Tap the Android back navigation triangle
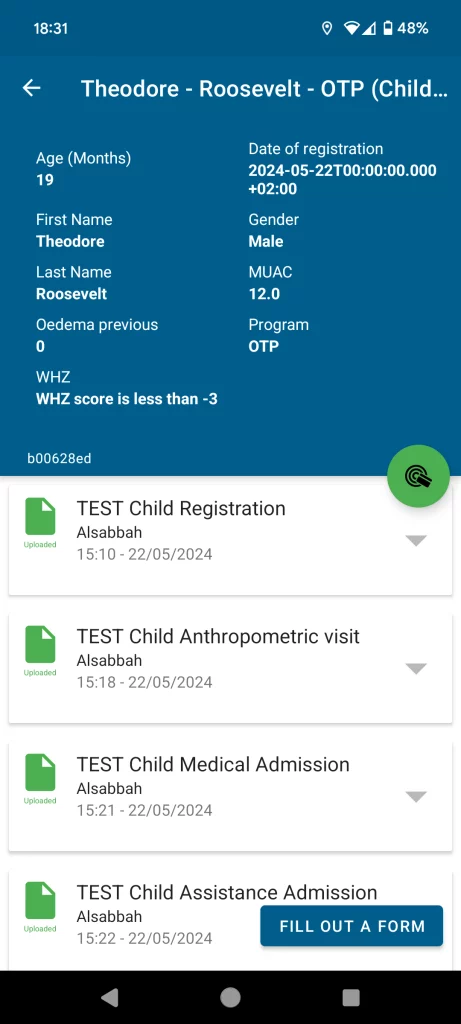461x1024 pixels. (x=110, y=997)
